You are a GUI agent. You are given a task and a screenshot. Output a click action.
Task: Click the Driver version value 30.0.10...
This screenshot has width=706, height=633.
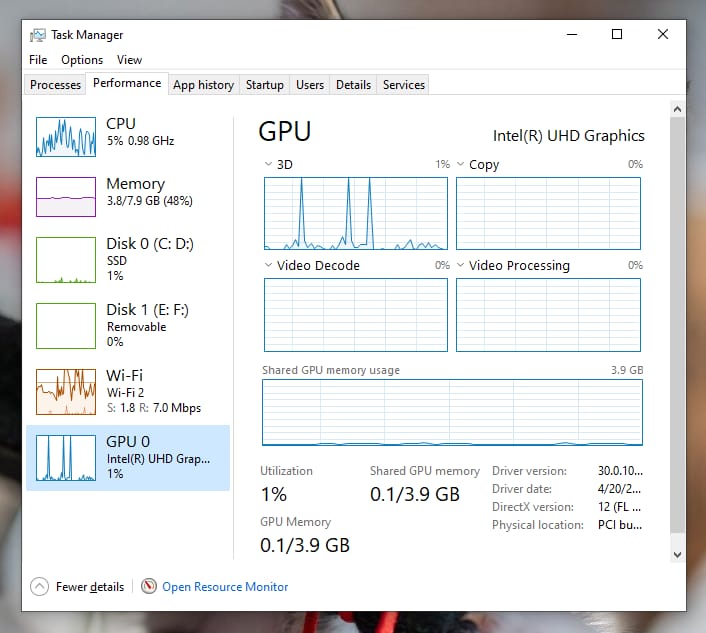[x=620, y=470]
